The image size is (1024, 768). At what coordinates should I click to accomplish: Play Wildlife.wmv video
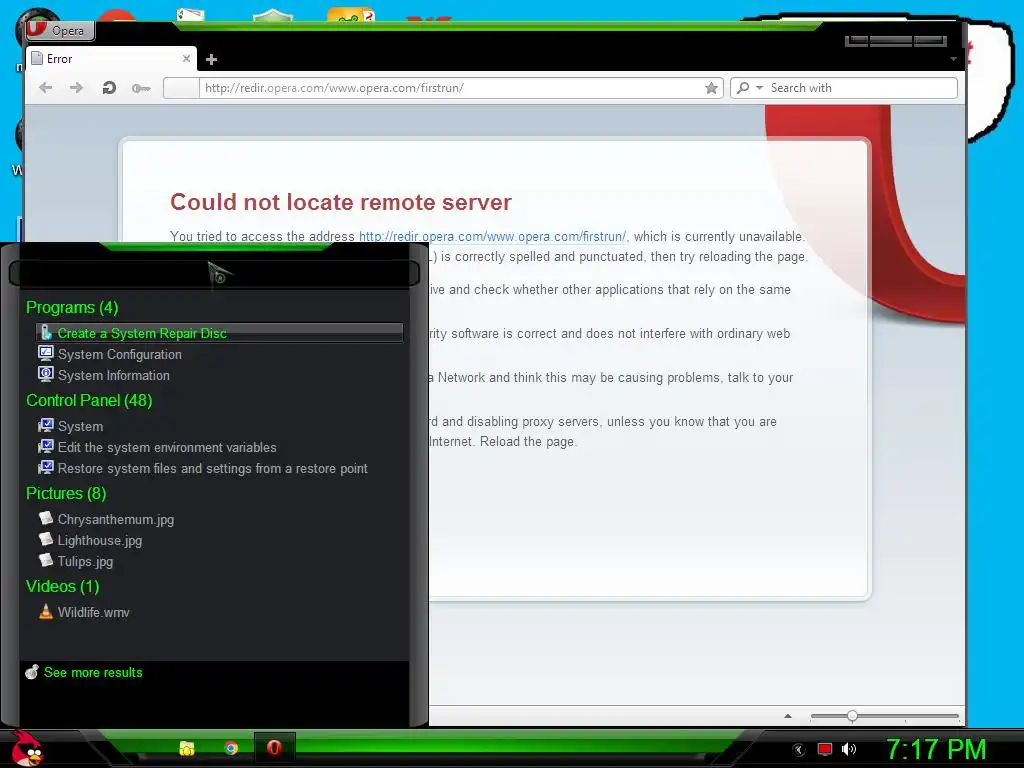(x=93, y=613)
